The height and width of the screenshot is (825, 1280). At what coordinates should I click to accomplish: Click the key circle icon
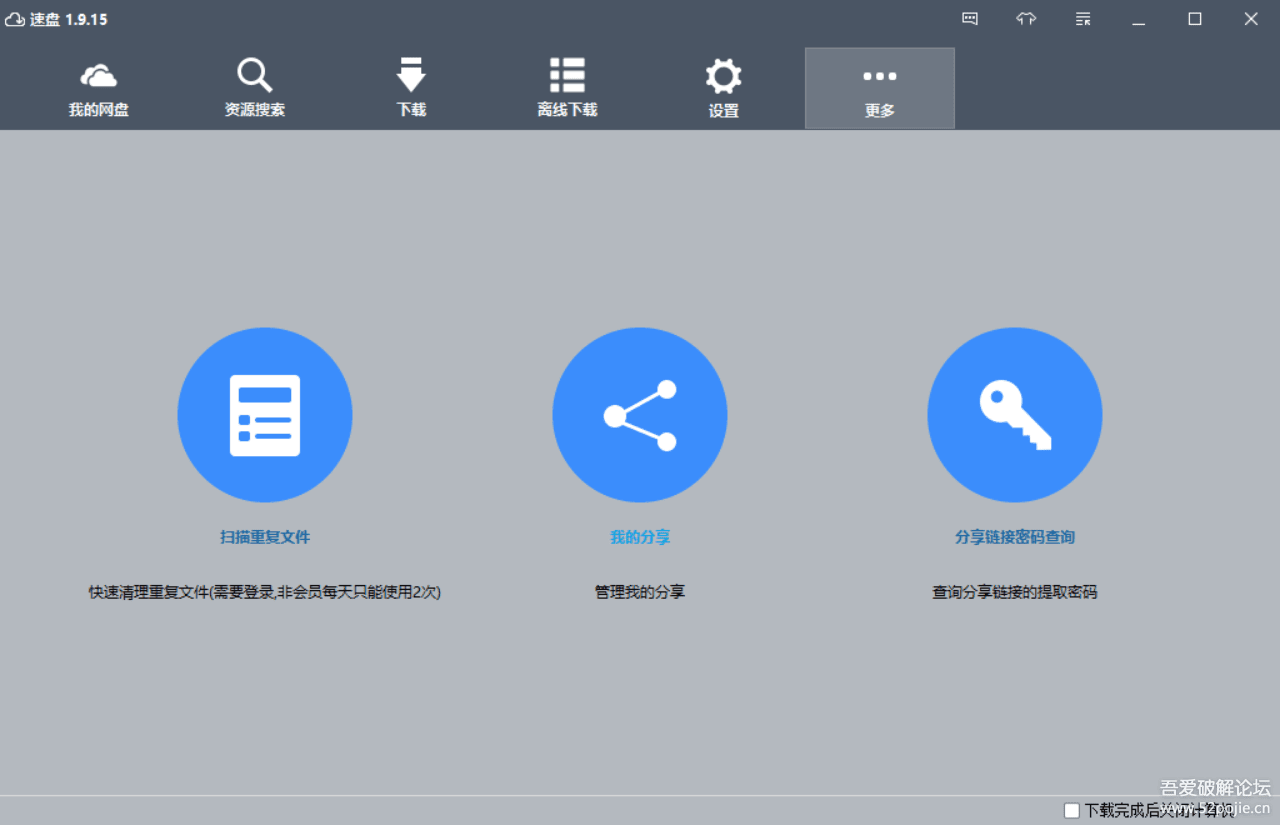[1015, 415]
